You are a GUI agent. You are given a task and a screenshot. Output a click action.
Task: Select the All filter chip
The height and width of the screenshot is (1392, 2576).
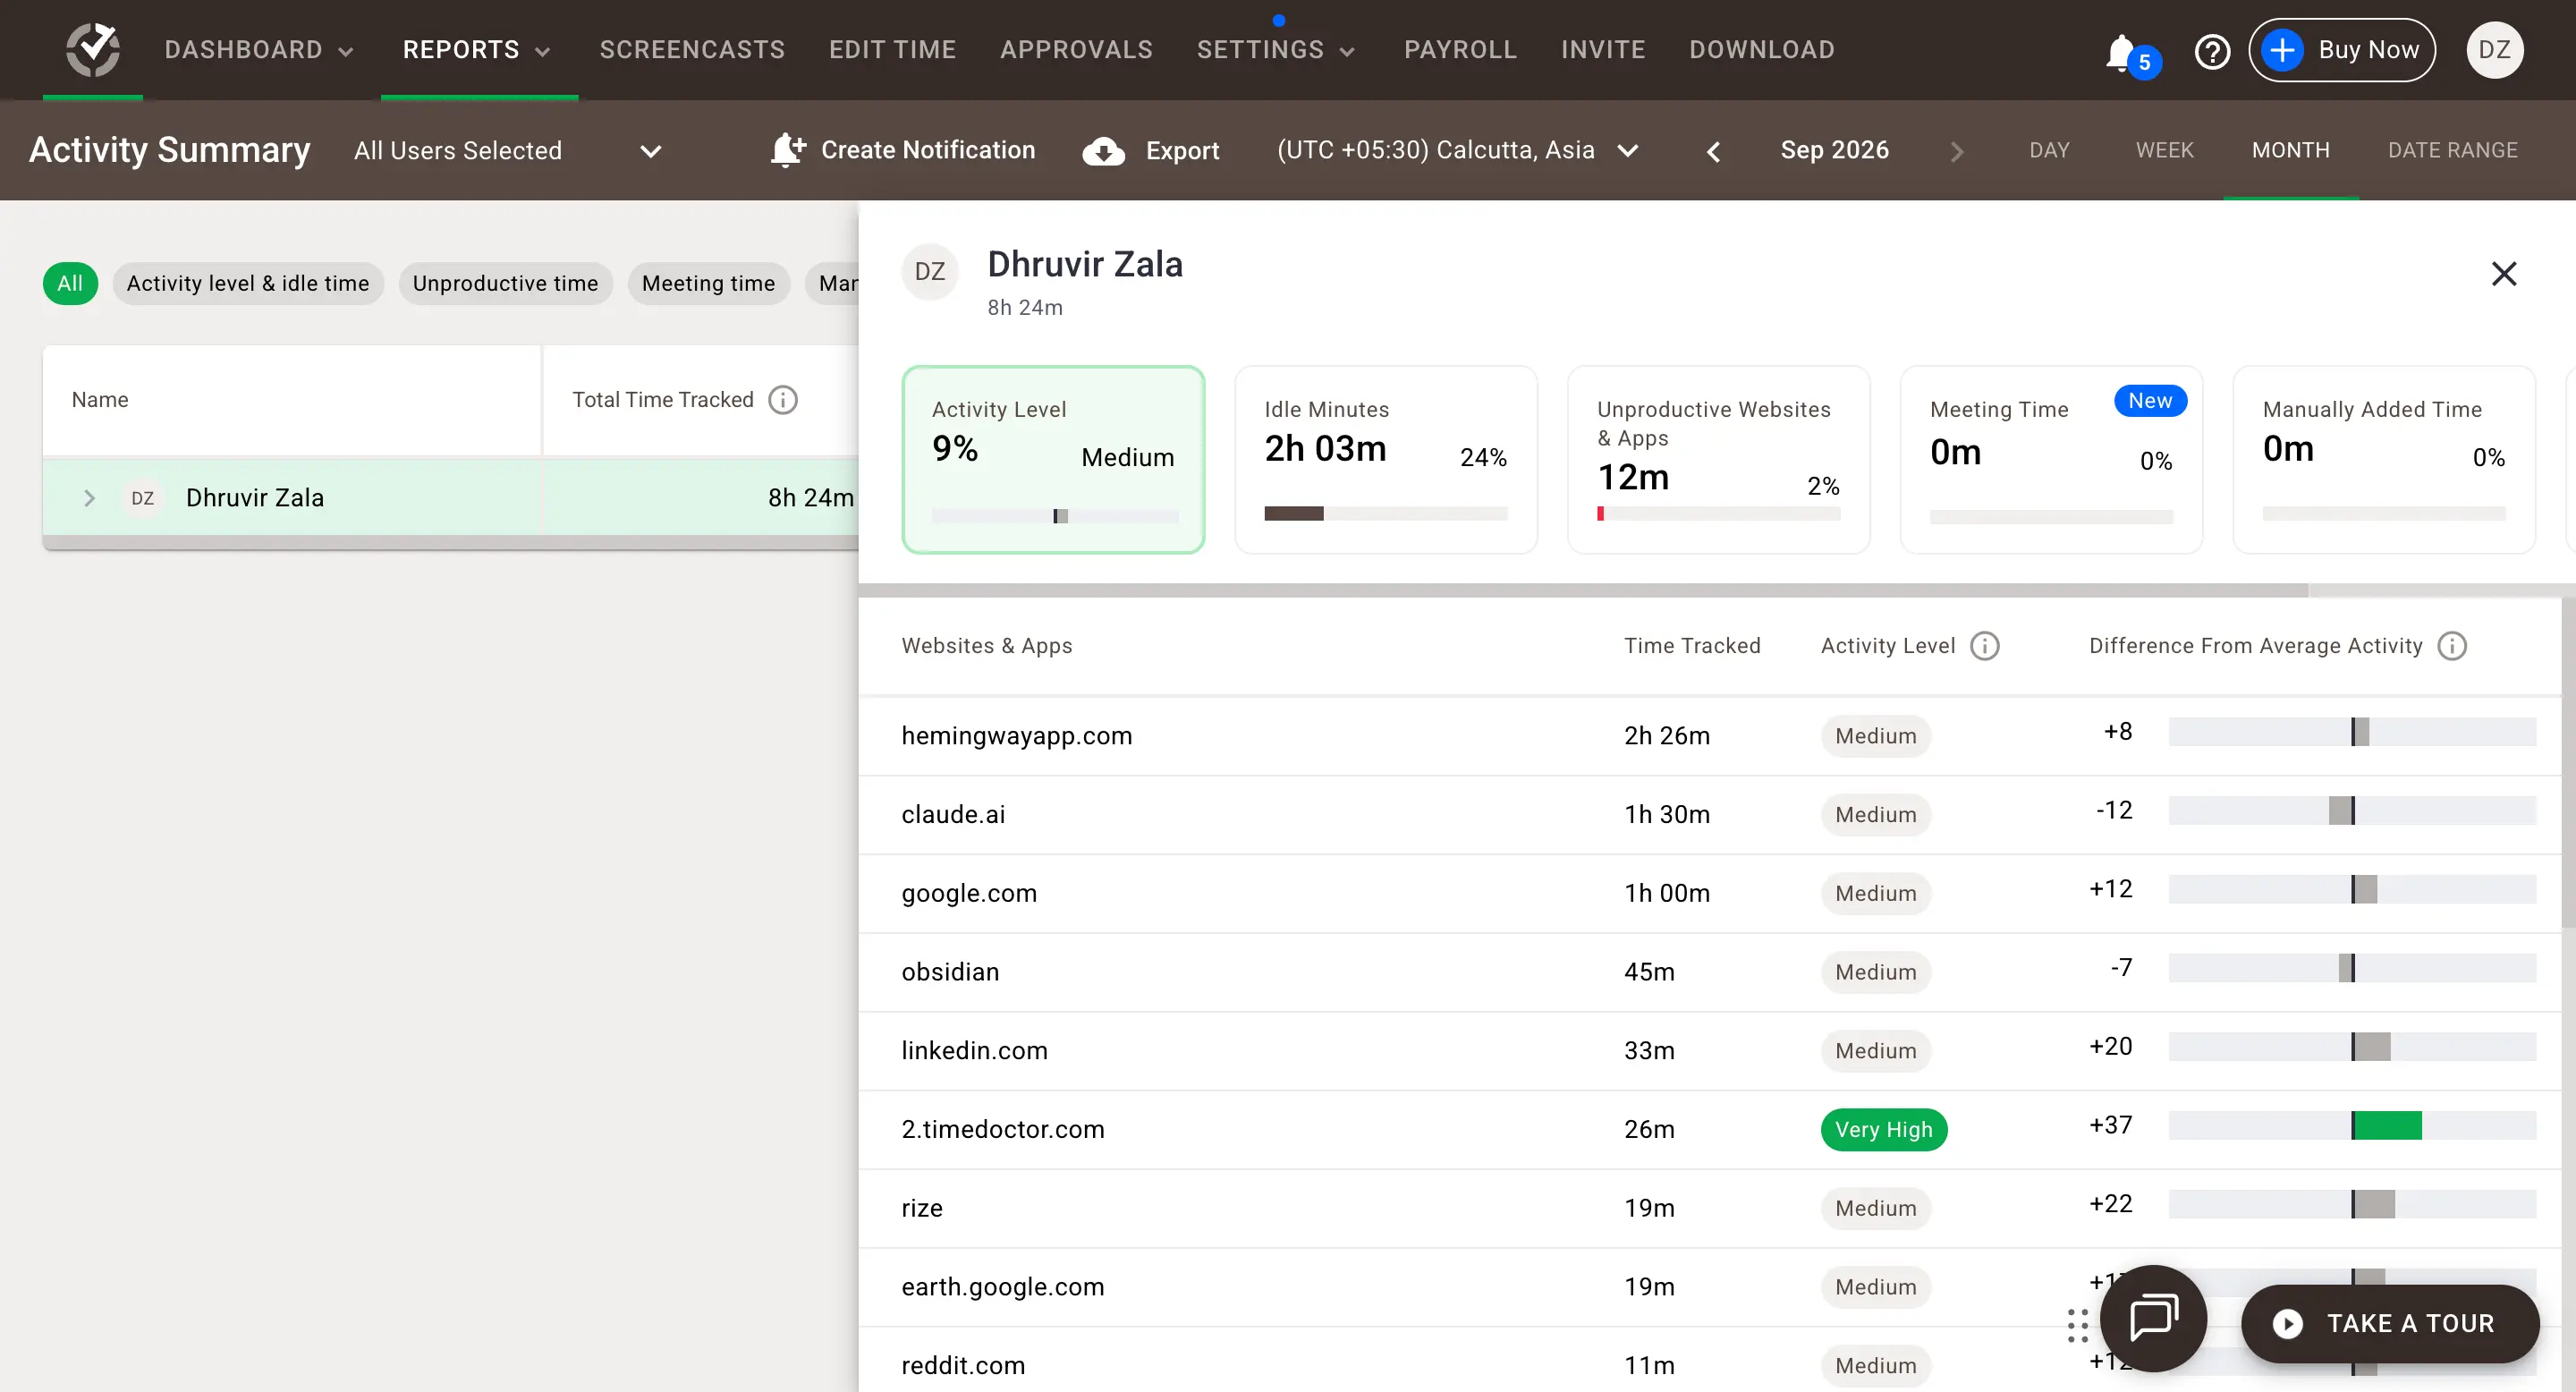coord(70,283)
